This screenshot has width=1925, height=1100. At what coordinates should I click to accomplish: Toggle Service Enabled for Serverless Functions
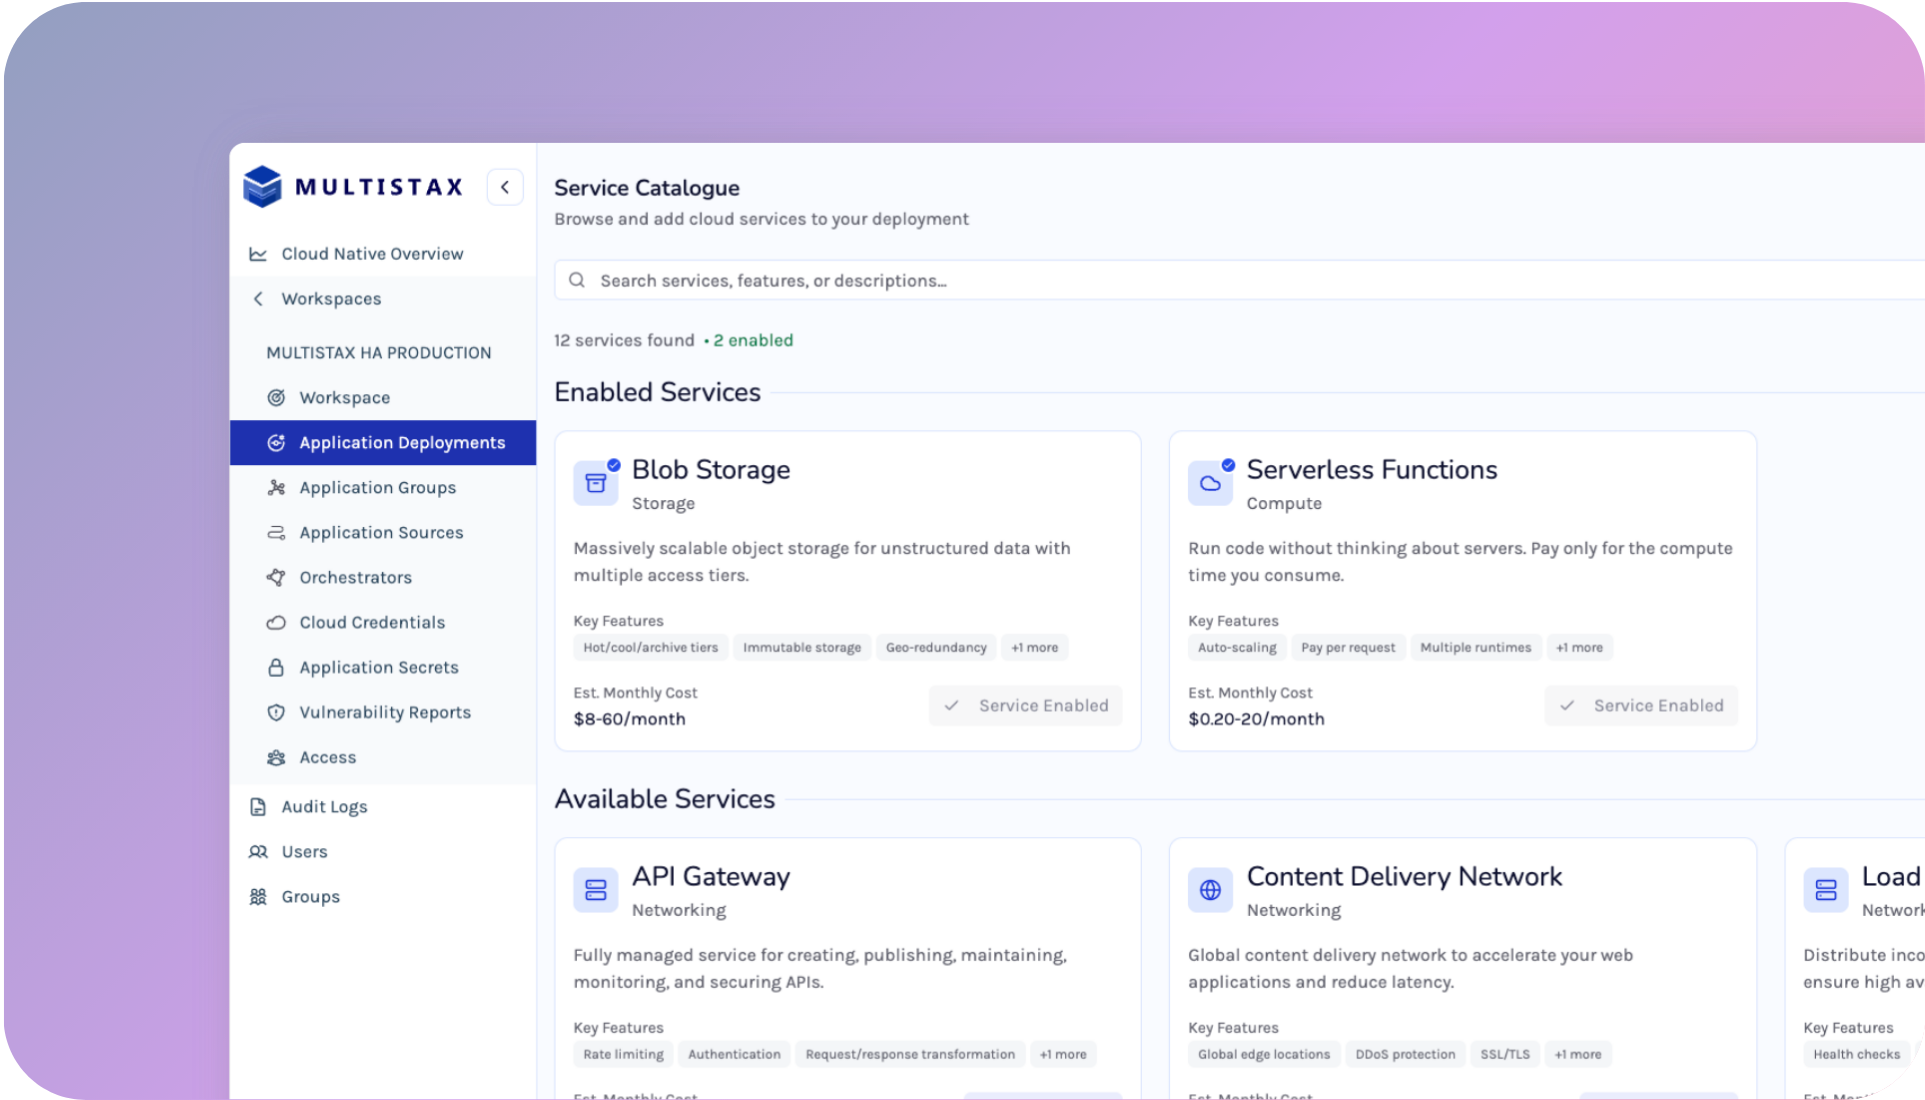coord(1640,705)
